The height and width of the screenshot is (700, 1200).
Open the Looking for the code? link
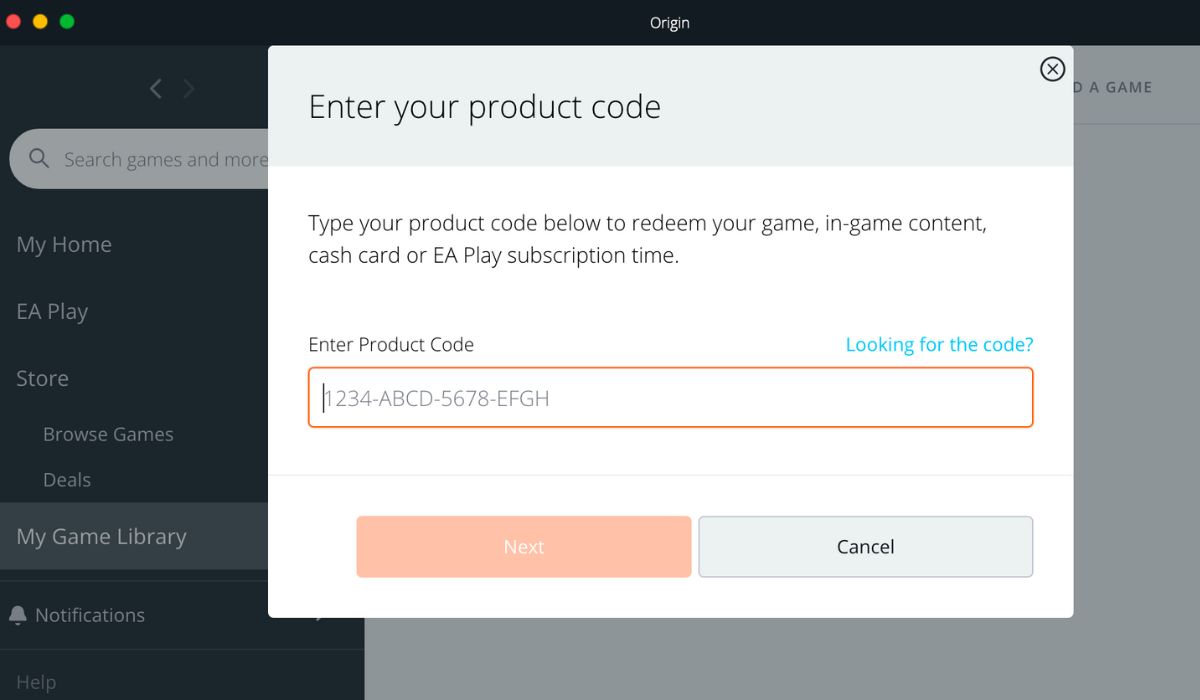point(939,344)
